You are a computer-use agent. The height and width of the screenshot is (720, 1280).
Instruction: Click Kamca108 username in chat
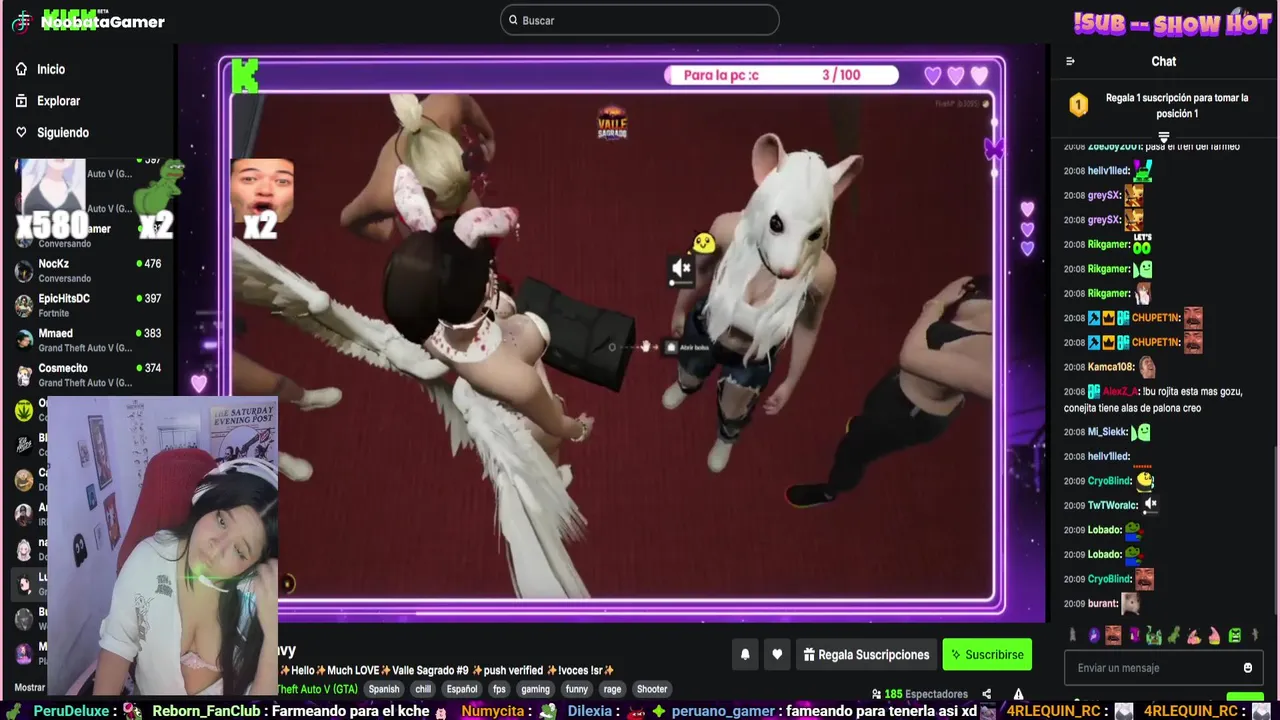pyautogui.click(x=1110, y=367)
